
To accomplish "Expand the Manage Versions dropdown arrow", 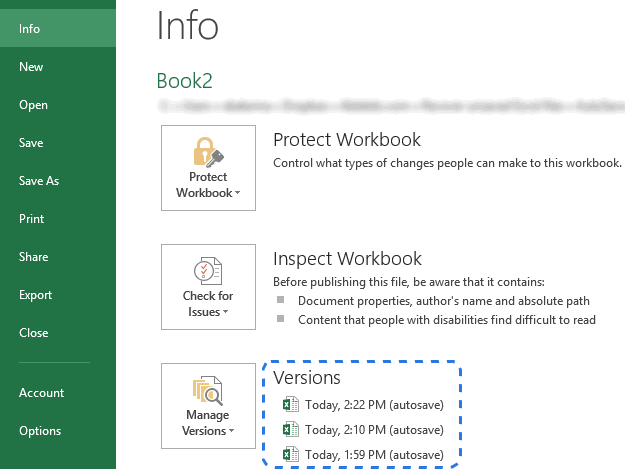I will (x=230, y=432).
